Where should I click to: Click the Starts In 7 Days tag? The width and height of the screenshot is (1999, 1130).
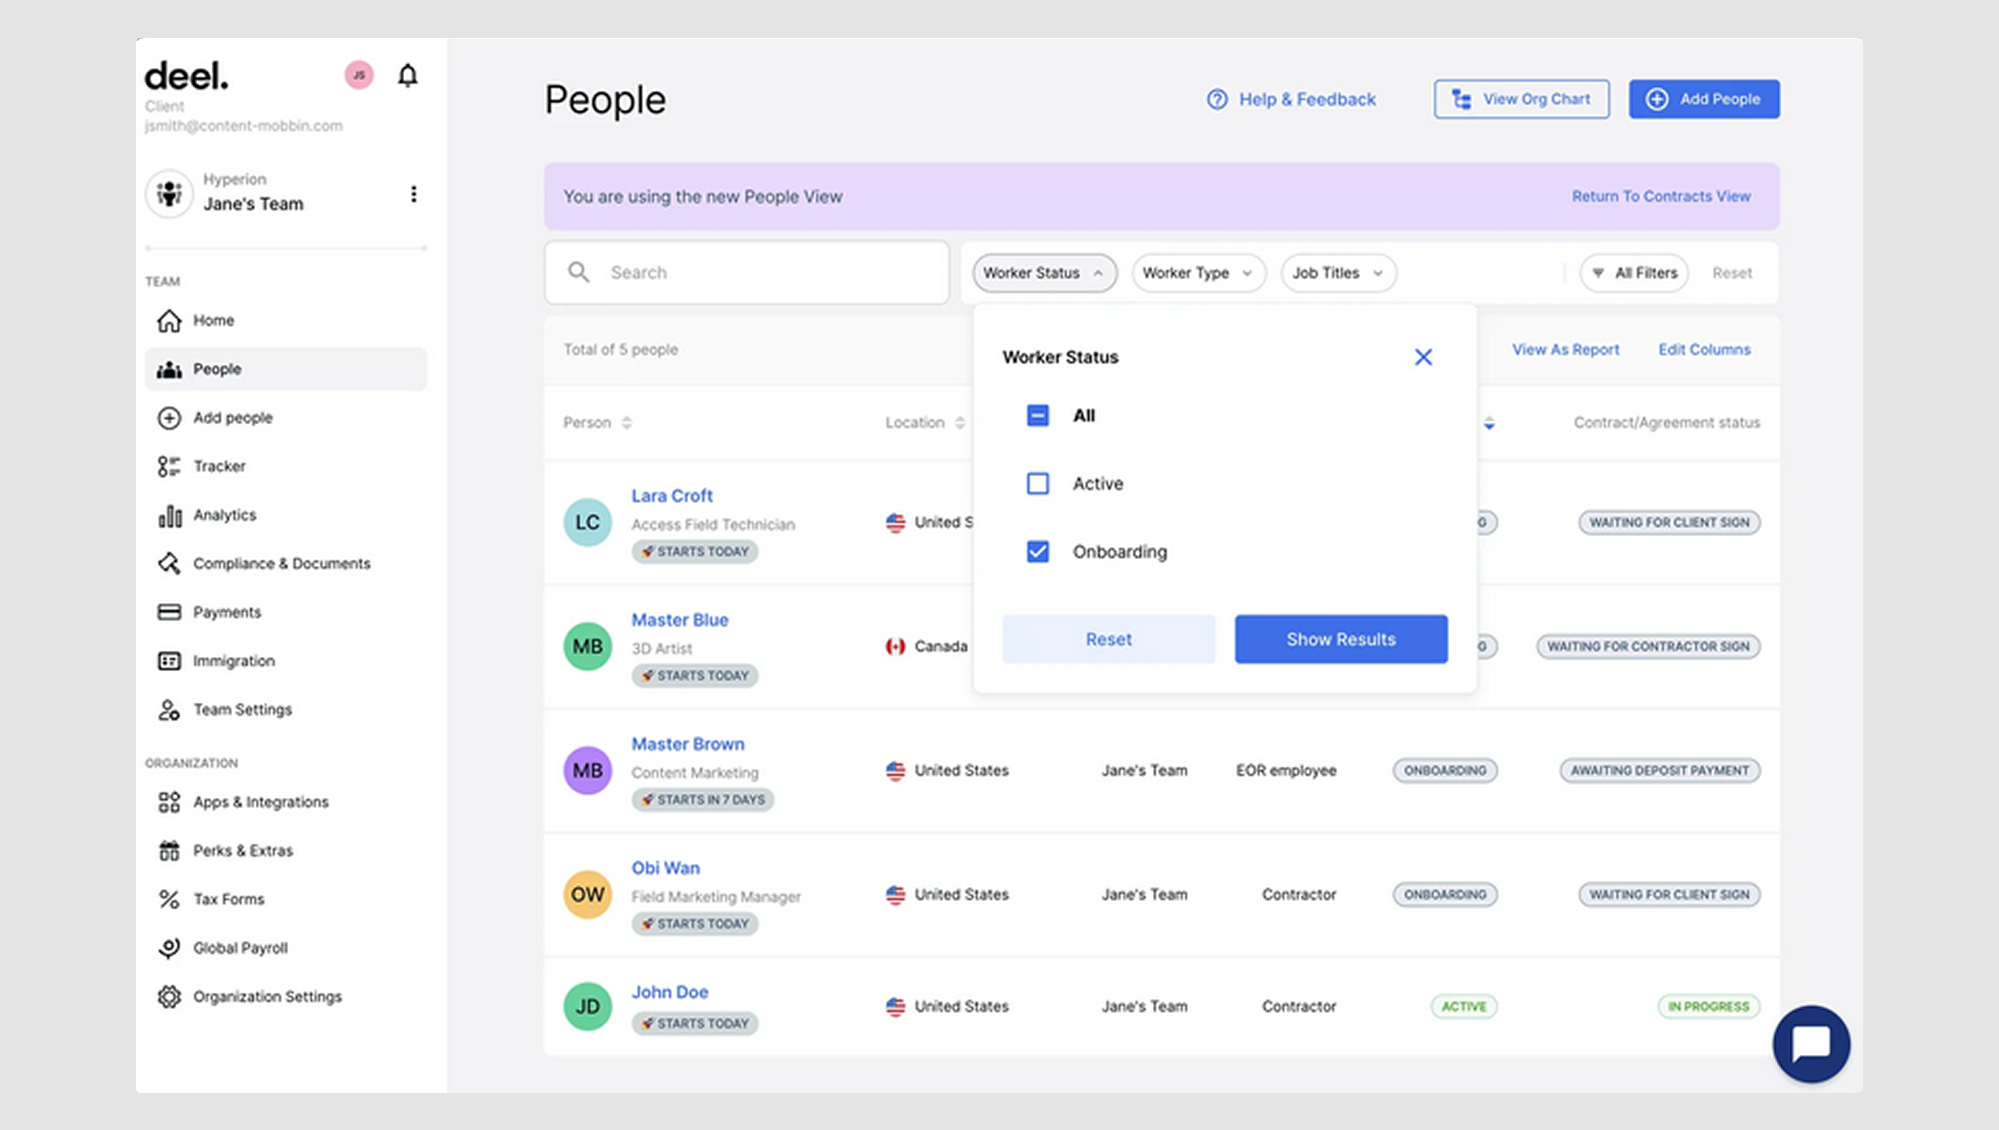(x=702, y=800)
